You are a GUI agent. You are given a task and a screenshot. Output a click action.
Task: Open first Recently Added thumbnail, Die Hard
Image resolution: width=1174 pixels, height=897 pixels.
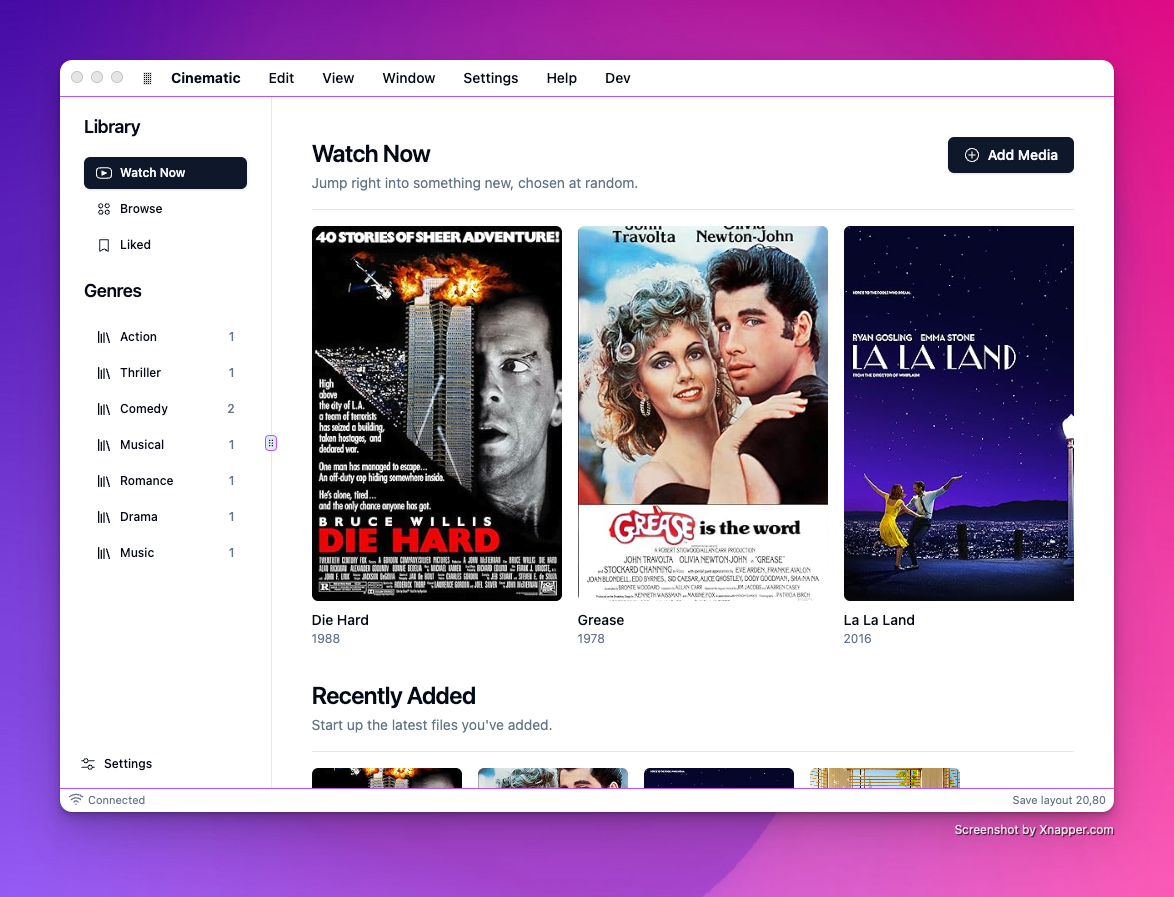coord(386,778)
